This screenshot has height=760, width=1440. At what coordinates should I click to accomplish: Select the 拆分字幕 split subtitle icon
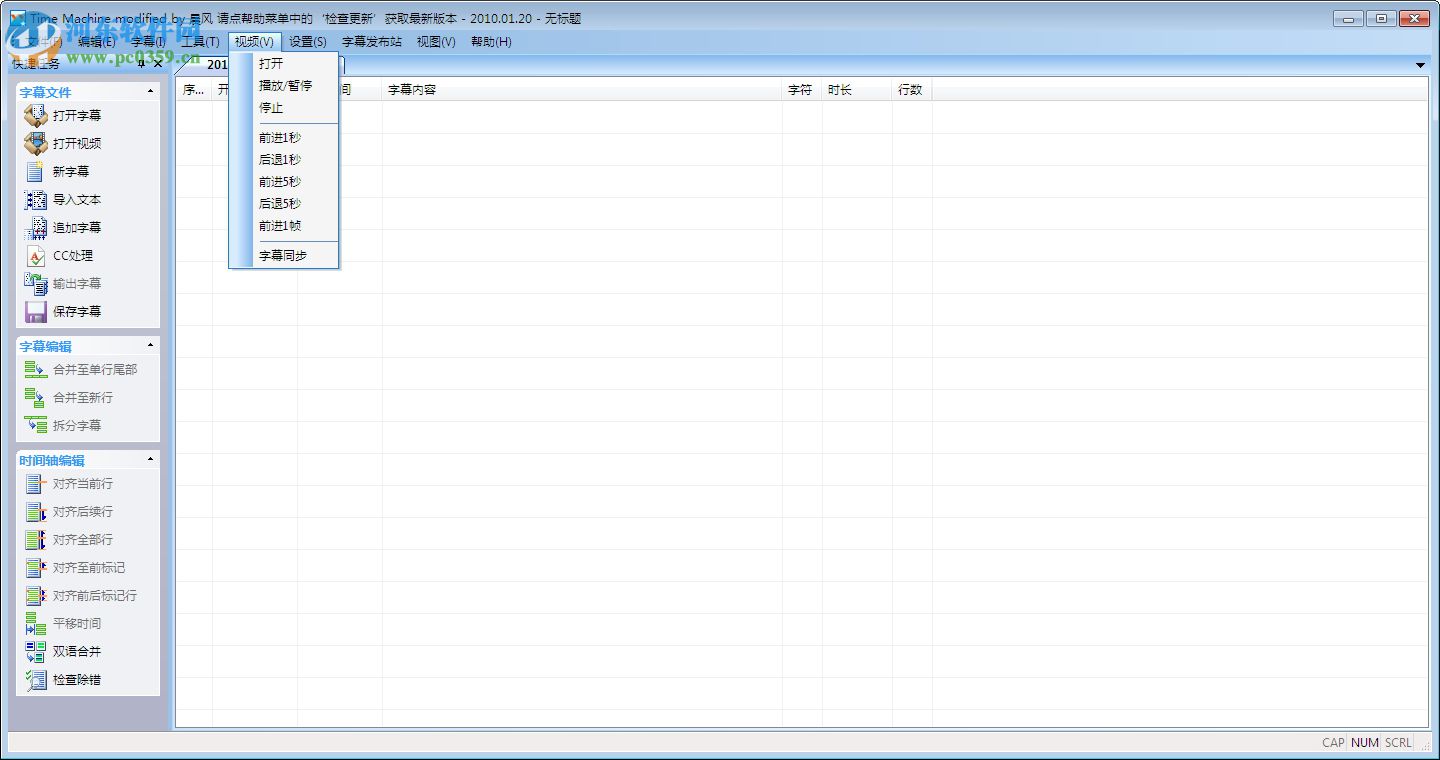pos(37,425)
